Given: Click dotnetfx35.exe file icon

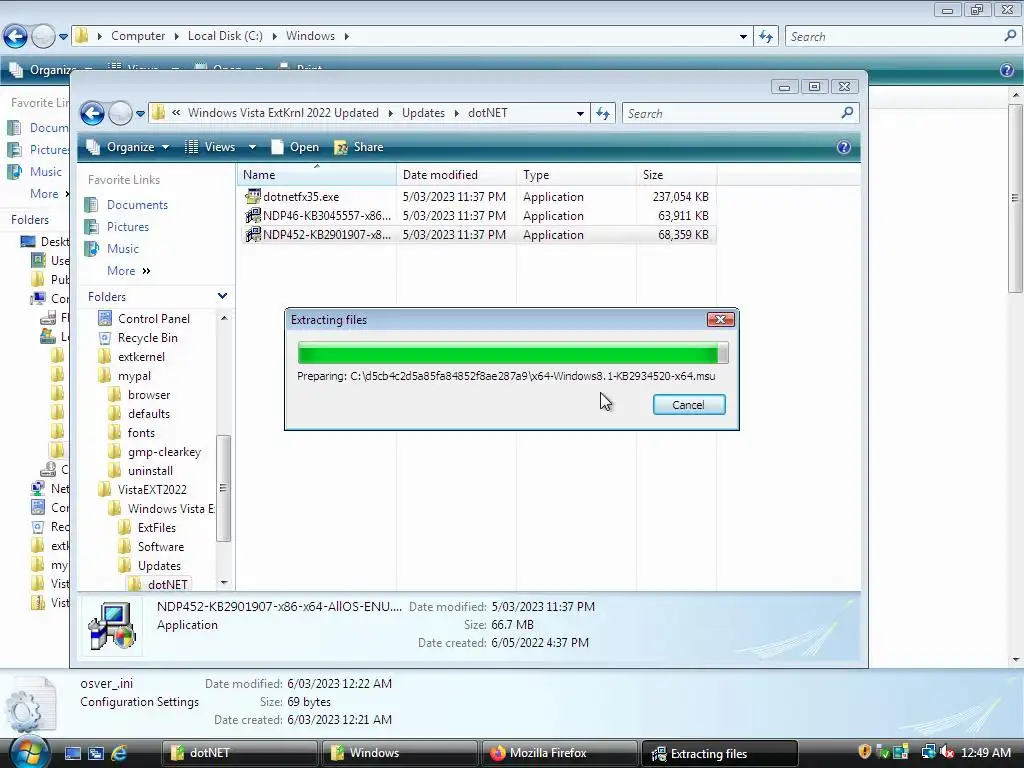Looking at the screenshot, I should point(252,197).
